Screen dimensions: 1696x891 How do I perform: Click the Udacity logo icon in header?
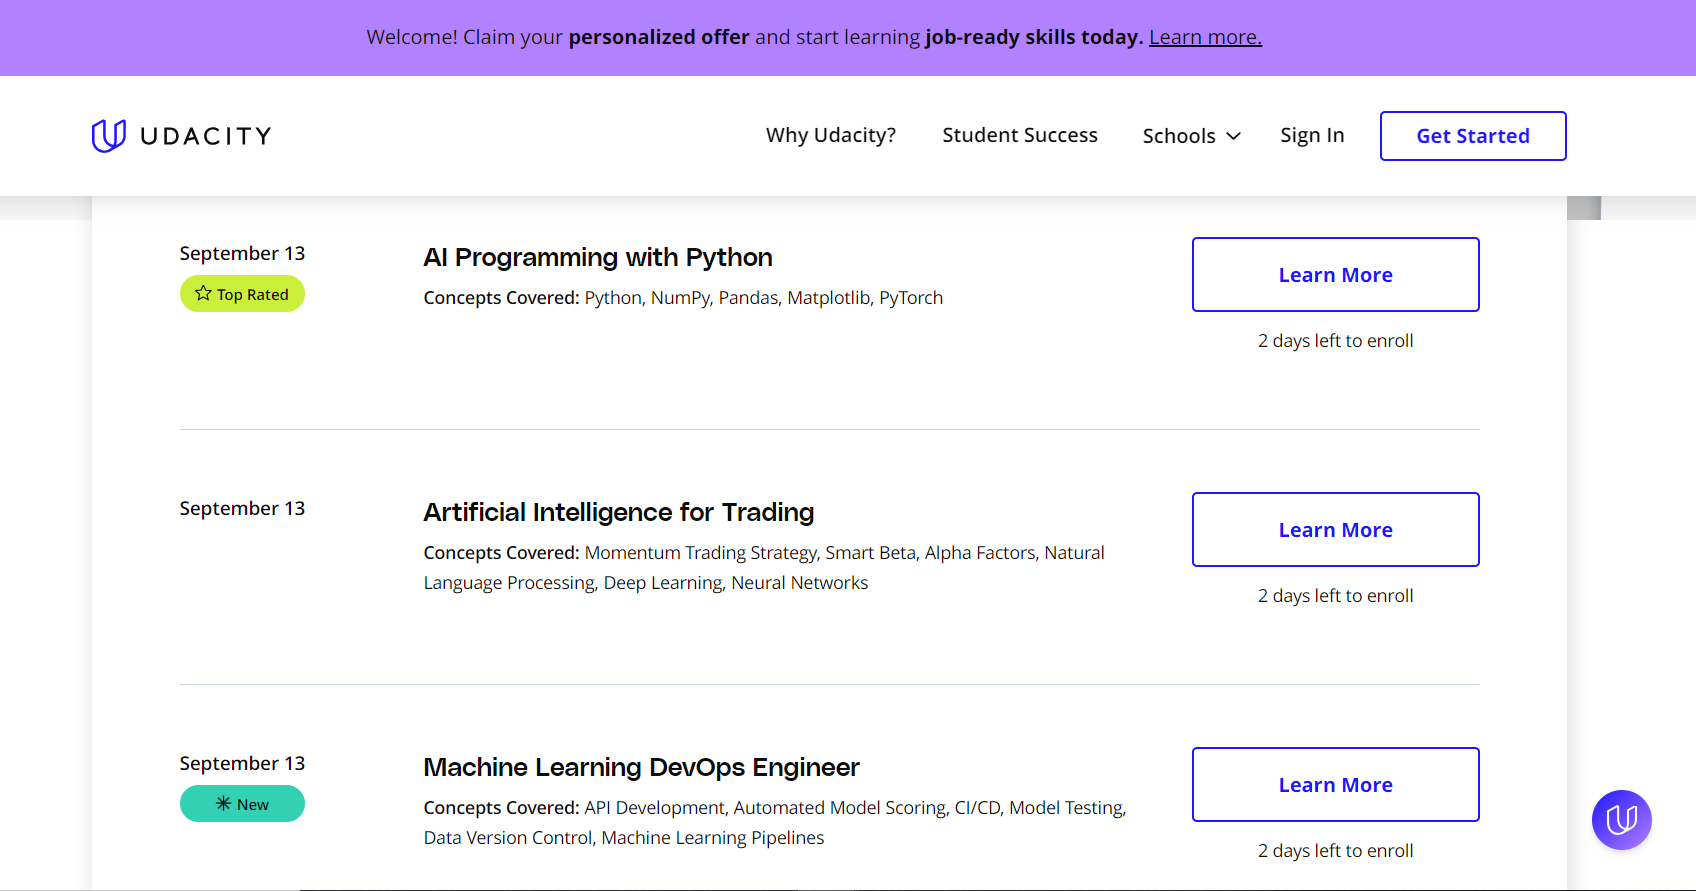(x=108, y=136)
